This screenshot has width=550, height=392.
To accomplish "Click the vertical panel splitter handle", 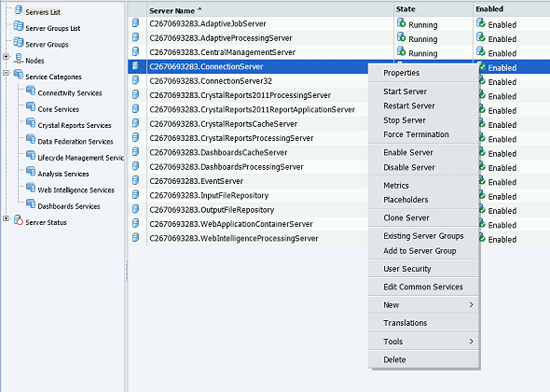I will [x=126, y=271].
